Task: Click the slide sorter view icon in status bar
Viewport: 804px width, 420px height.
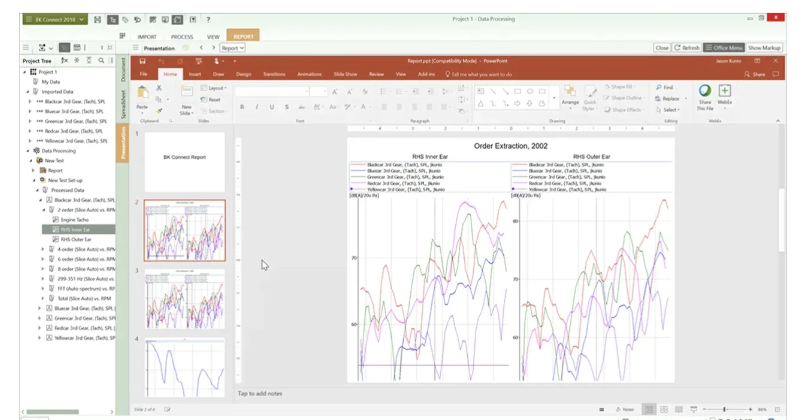Action: tap(664, 409)
